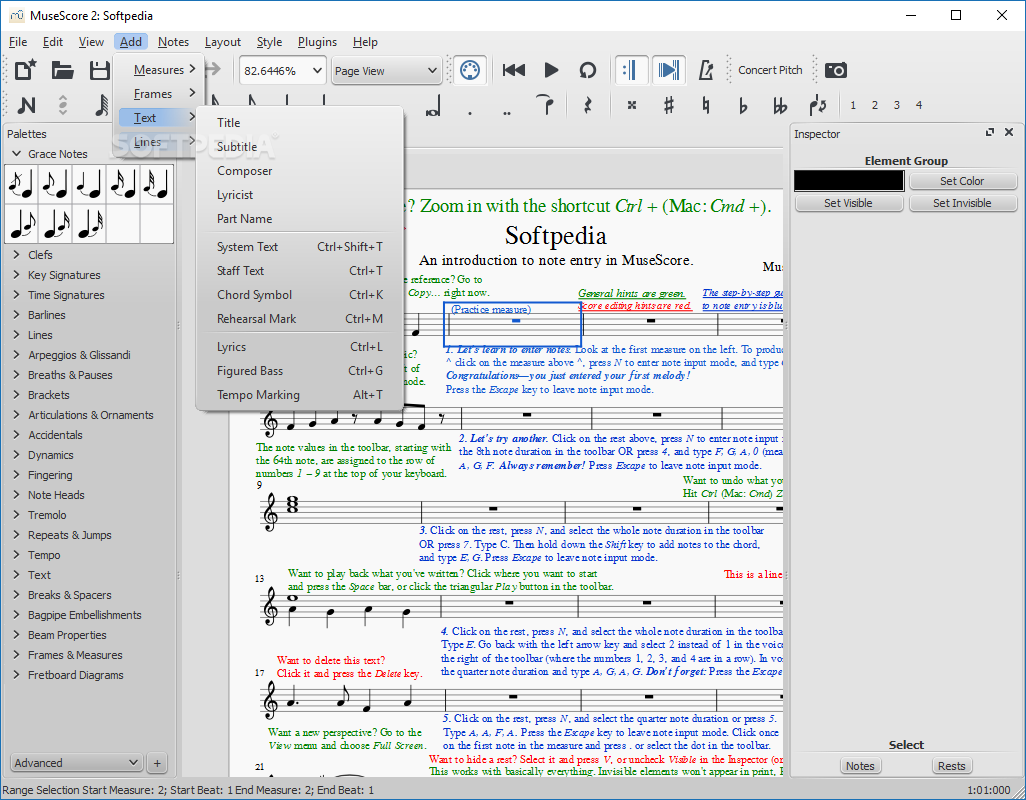Open the Plugins menu
Screen dimensions: 1026x800
tap(317, 42)
